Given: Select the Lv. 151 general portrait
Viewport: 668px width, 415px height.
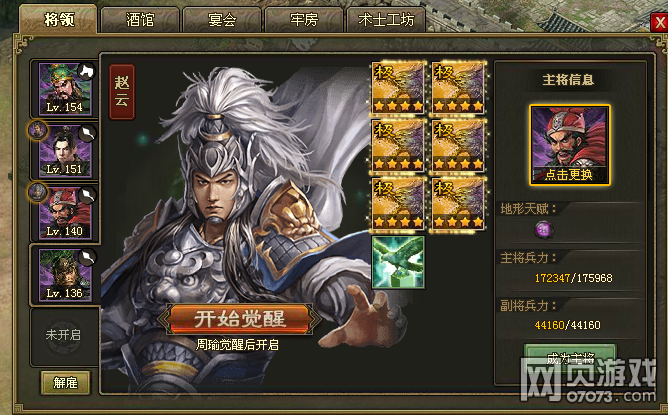Looking at the screenshot, I should click(65, 151).
